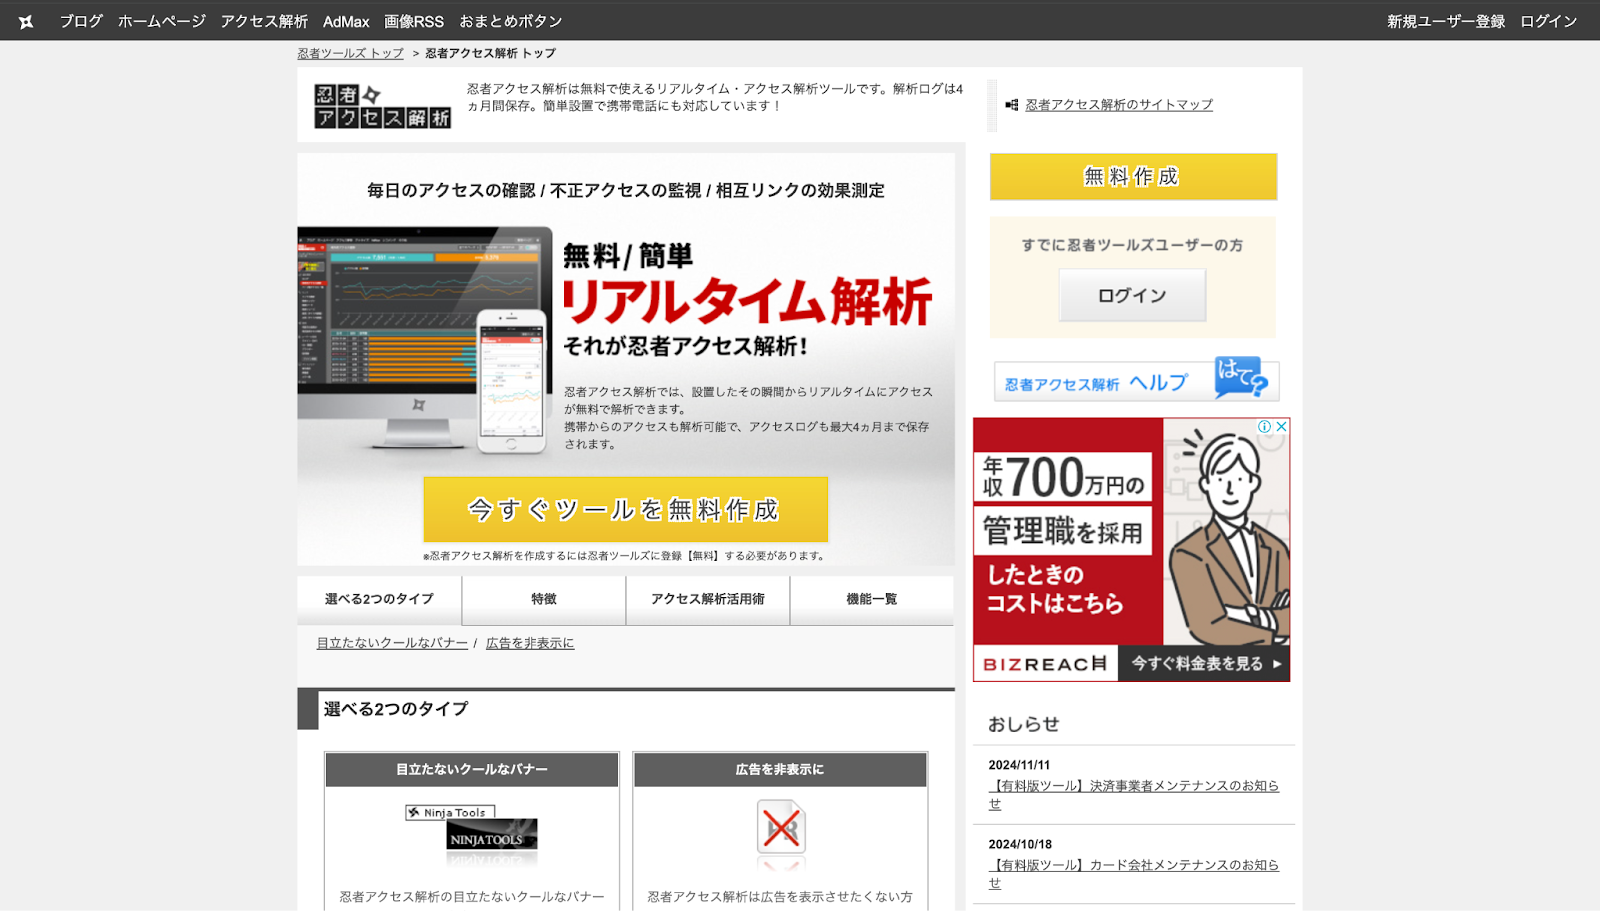This screenshot has width=1600, height=911.
Task: Click the 選べる2つのタイプ section heading
Action: (x=396, y=709)
